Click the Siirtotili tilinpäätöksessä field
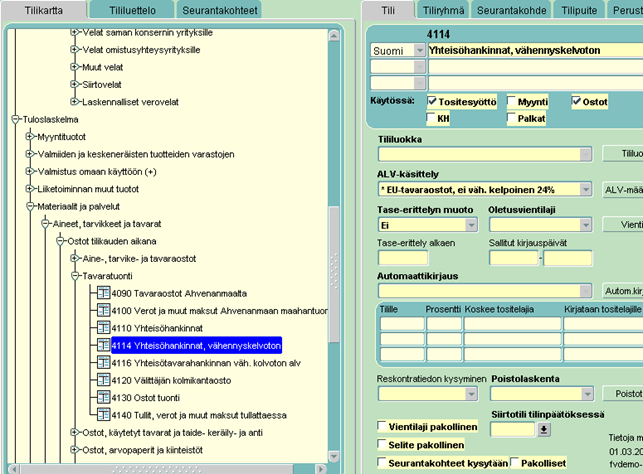643x474 pixels. click(513, 429)
